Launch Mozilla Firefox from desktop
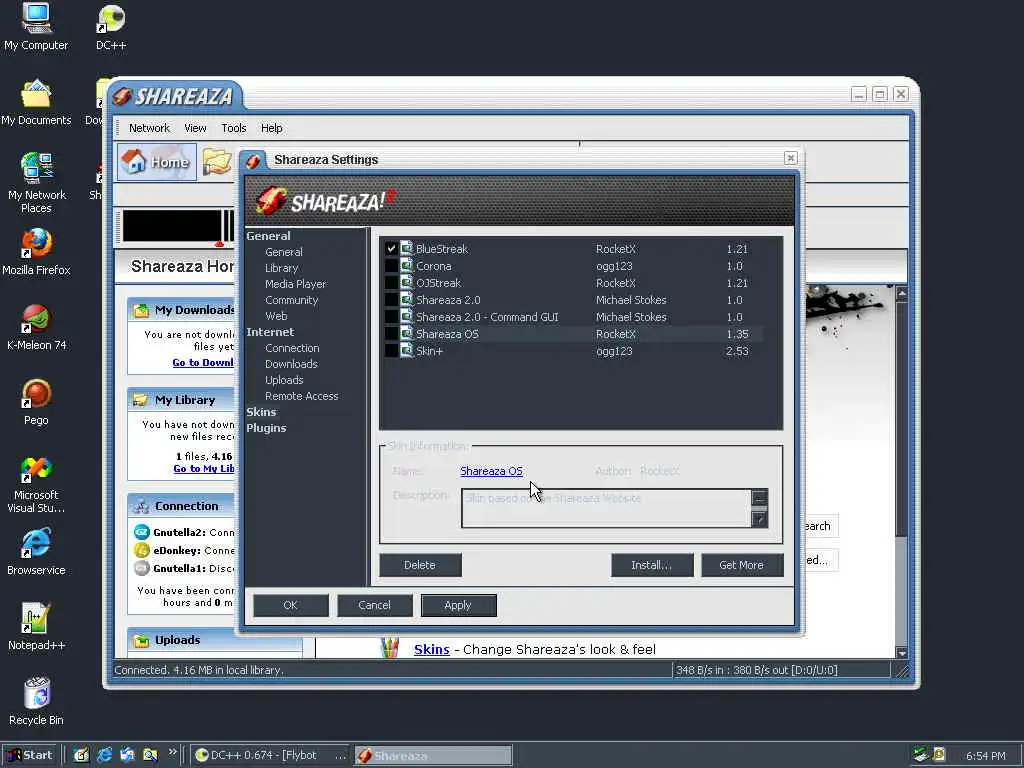This screenshot has width=1024, height=768. tap(36, 252)
